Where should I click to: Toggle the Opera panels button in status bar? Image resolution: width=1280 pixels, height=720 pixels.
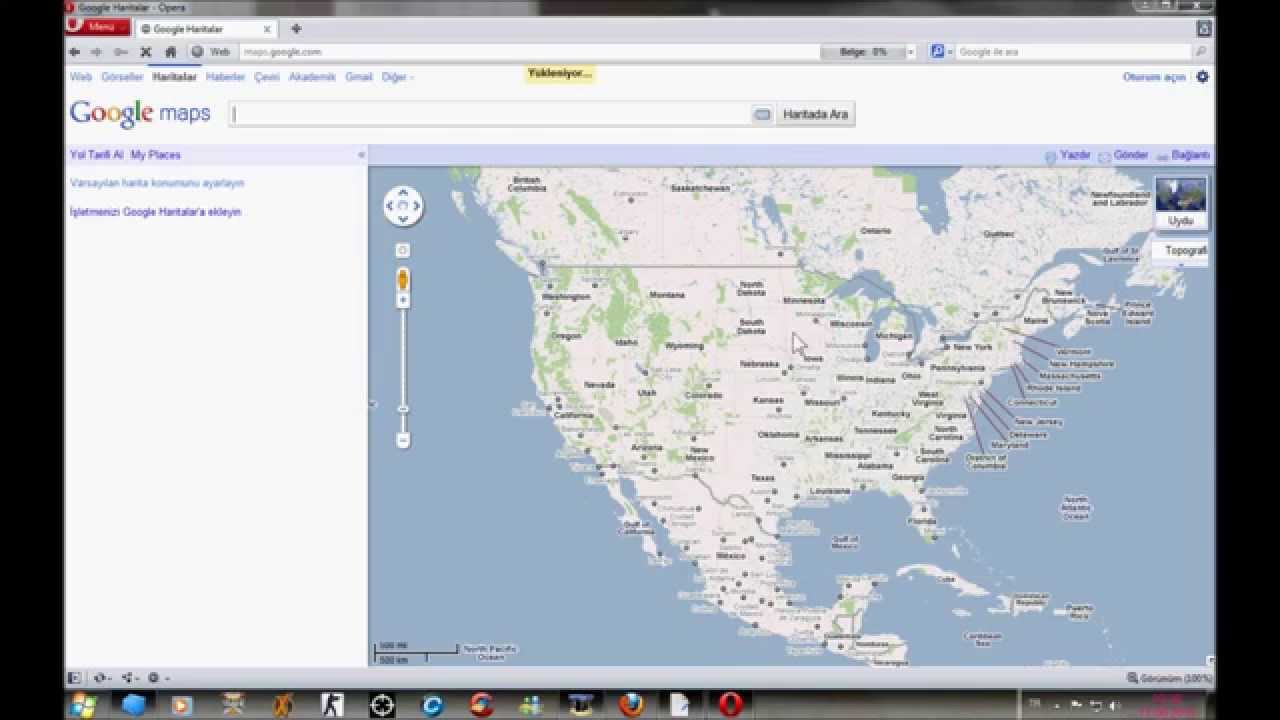[x=75, y=678]
